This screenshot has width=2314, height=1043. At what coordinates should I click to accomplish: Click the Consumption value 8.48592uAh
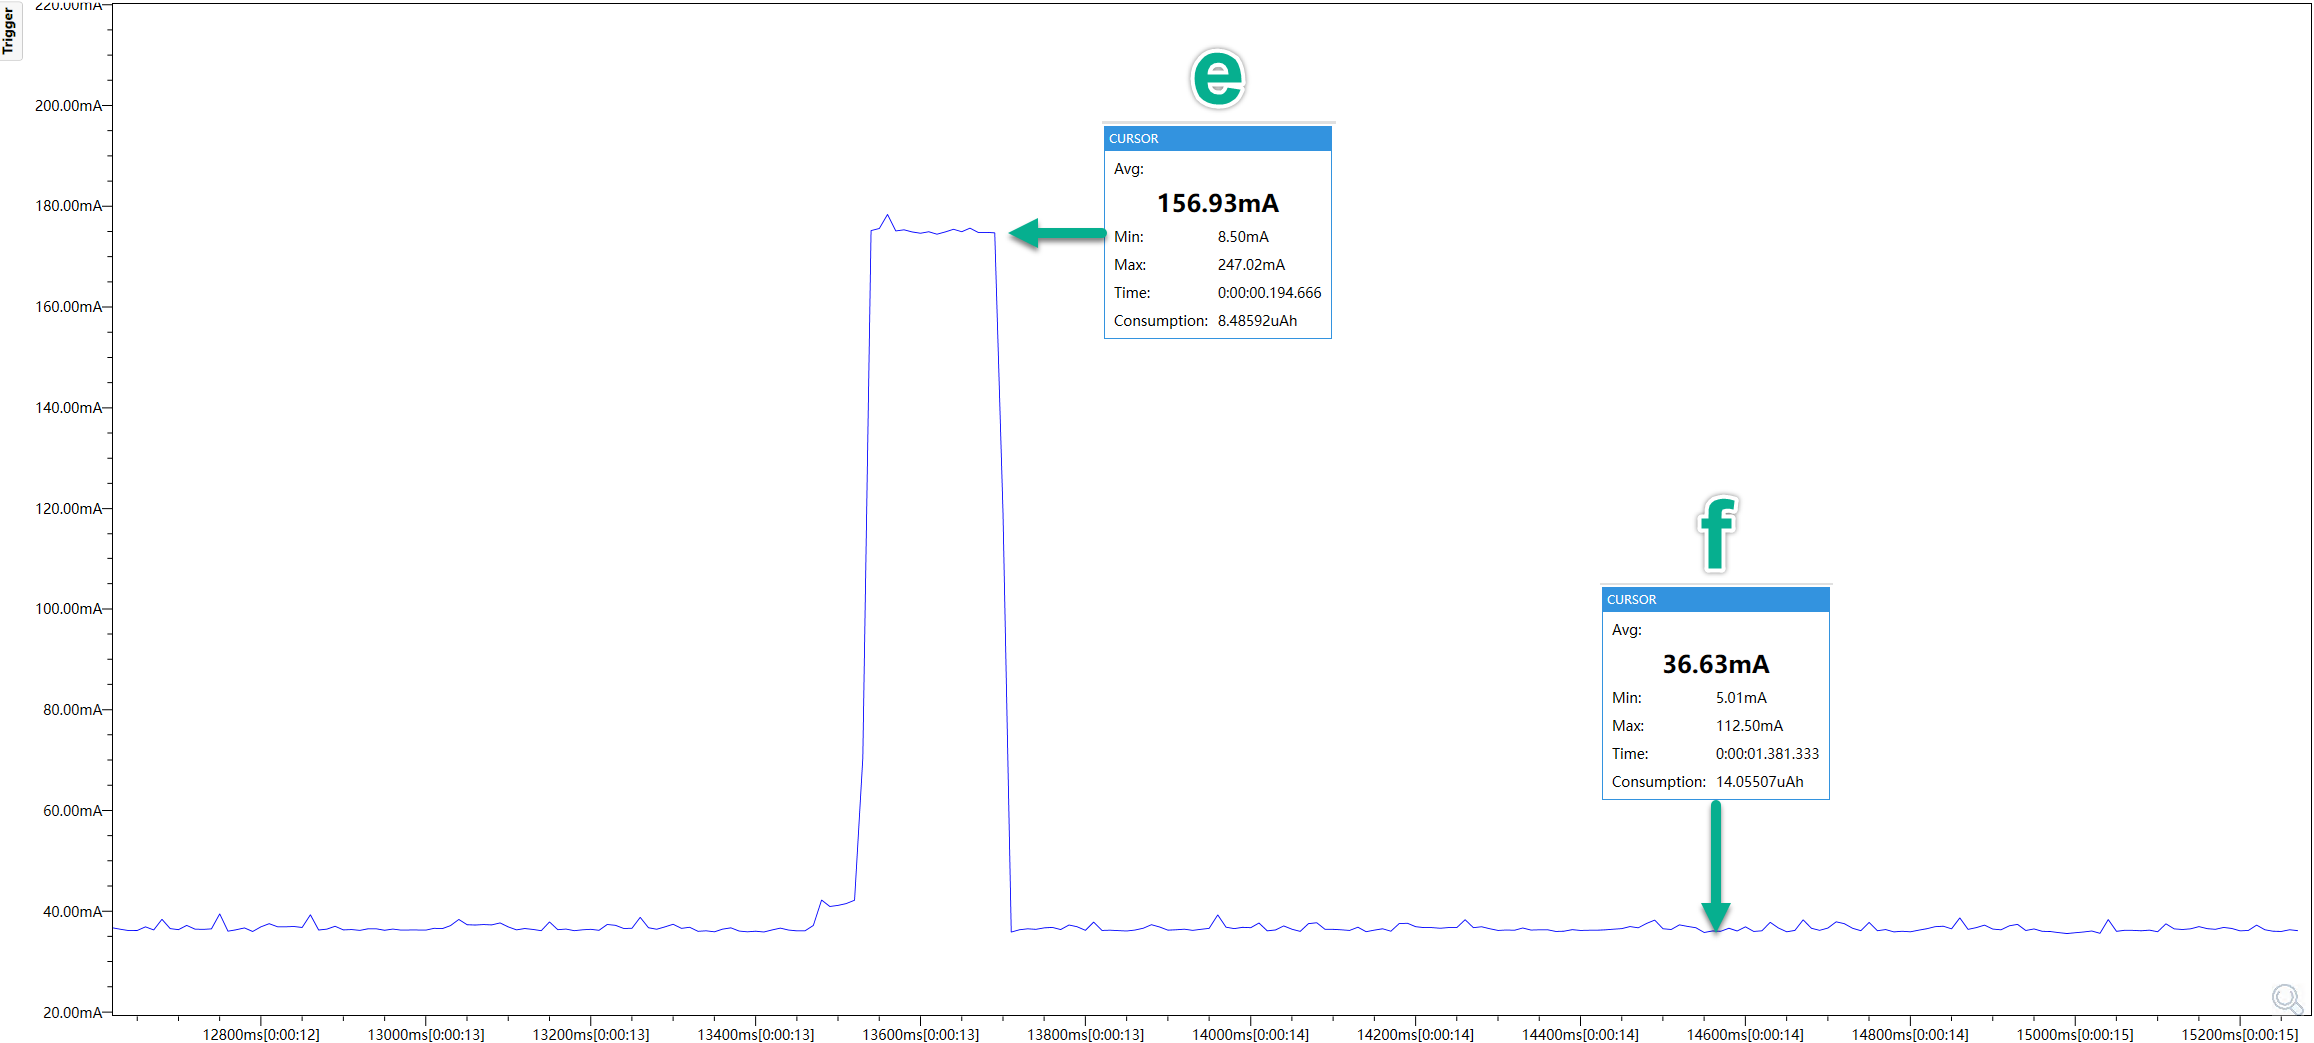[x=1257, y=320]
